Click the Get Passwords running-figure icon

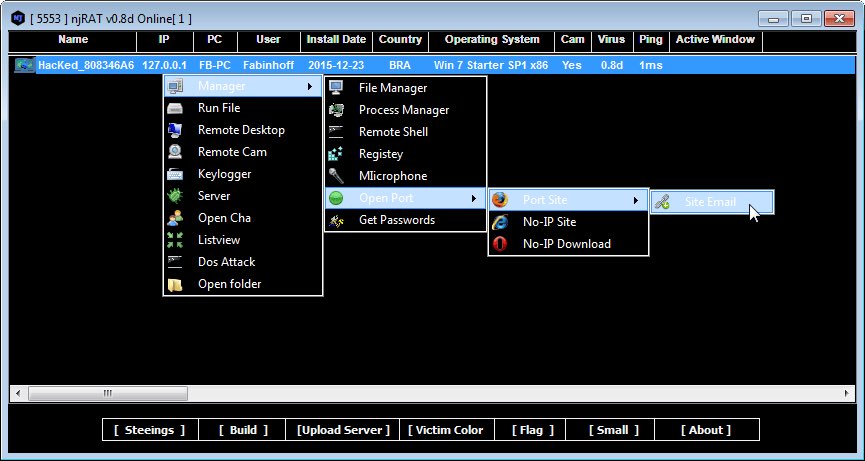pyautogui.click(x=336, y=220)
